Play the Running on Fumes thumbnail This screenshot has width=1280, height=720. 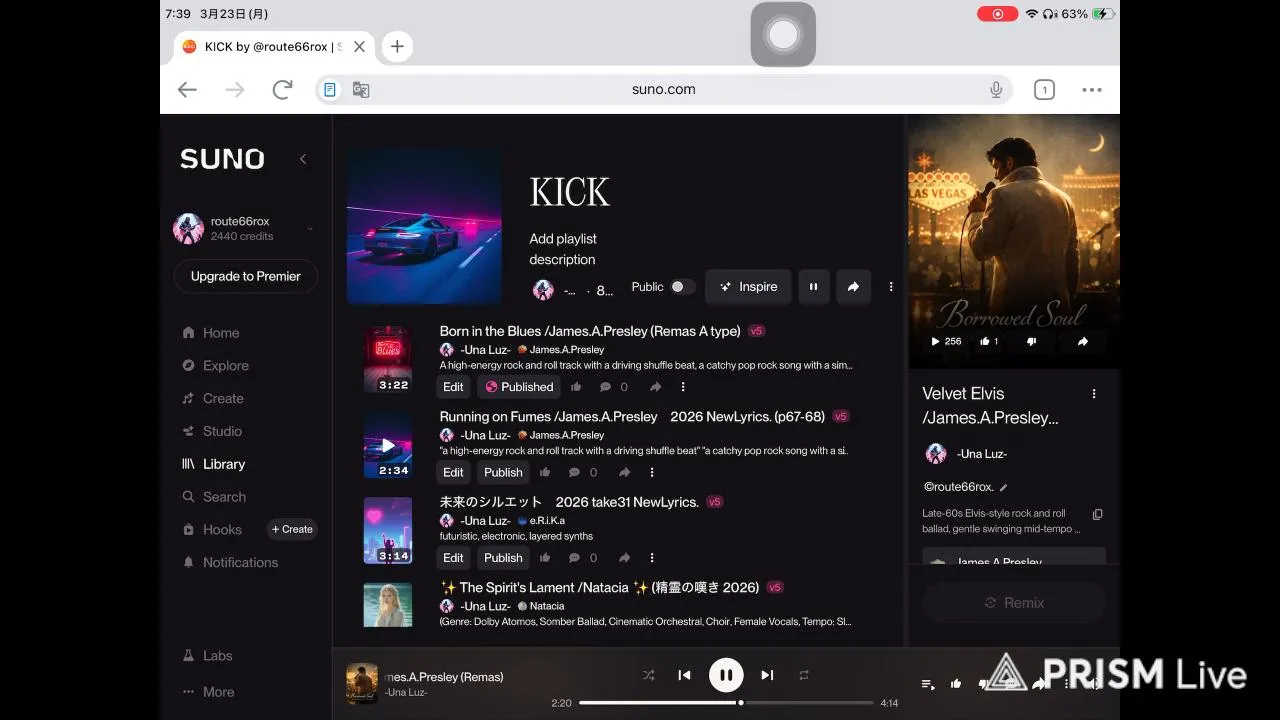388,446
